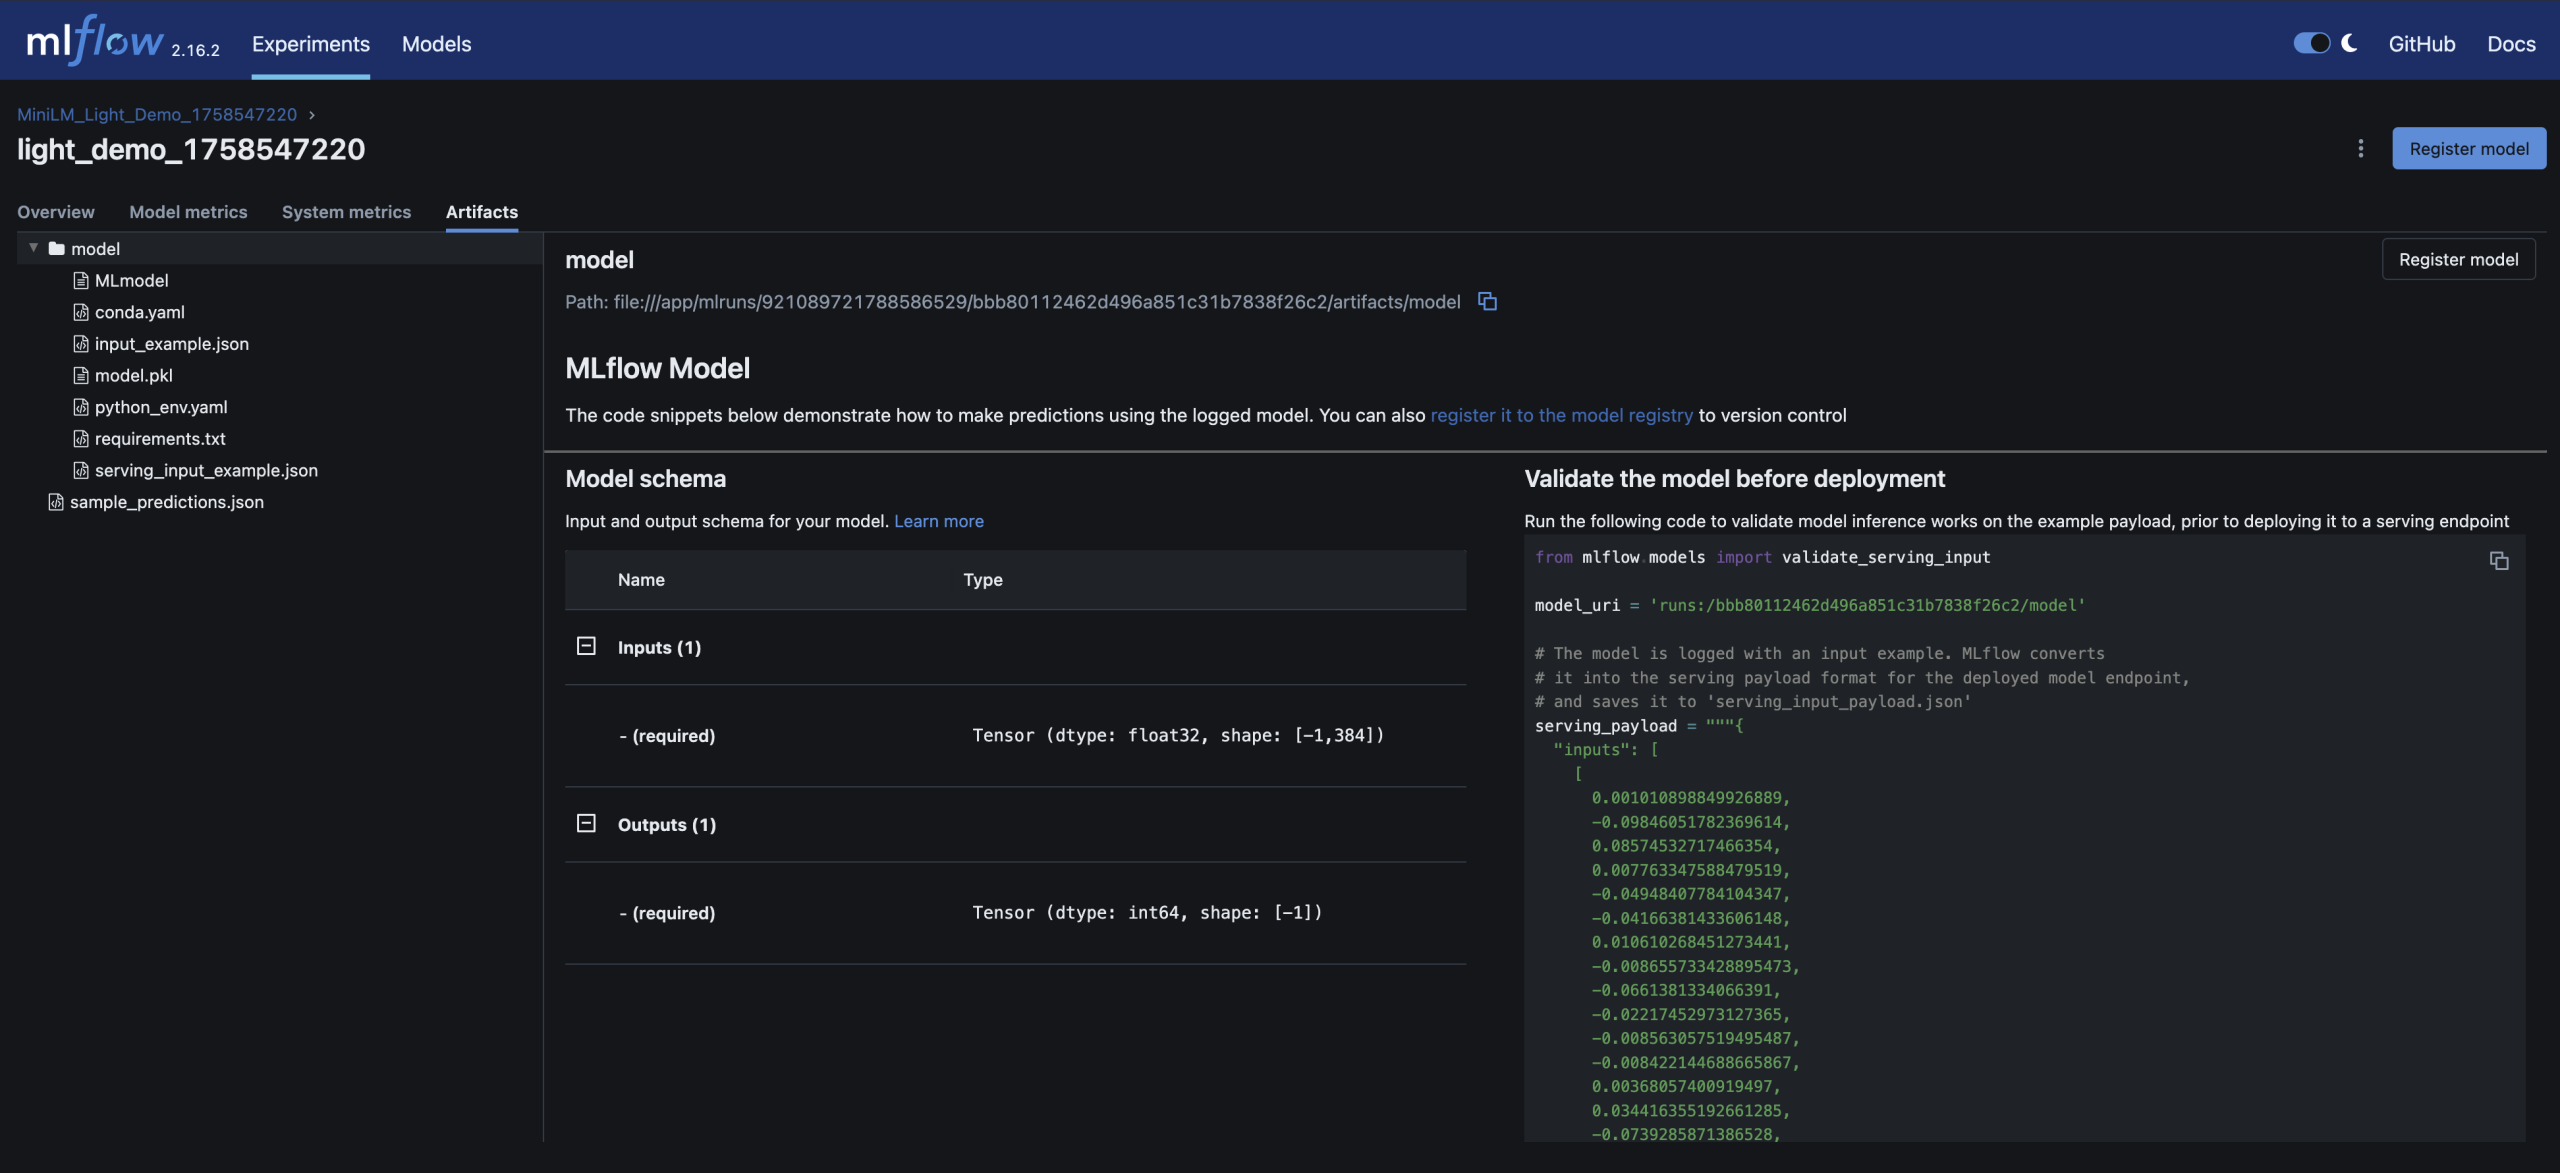2560x1173 pixels.
Task: Switch to the Model metrics tab
Action: coord(188,212)
